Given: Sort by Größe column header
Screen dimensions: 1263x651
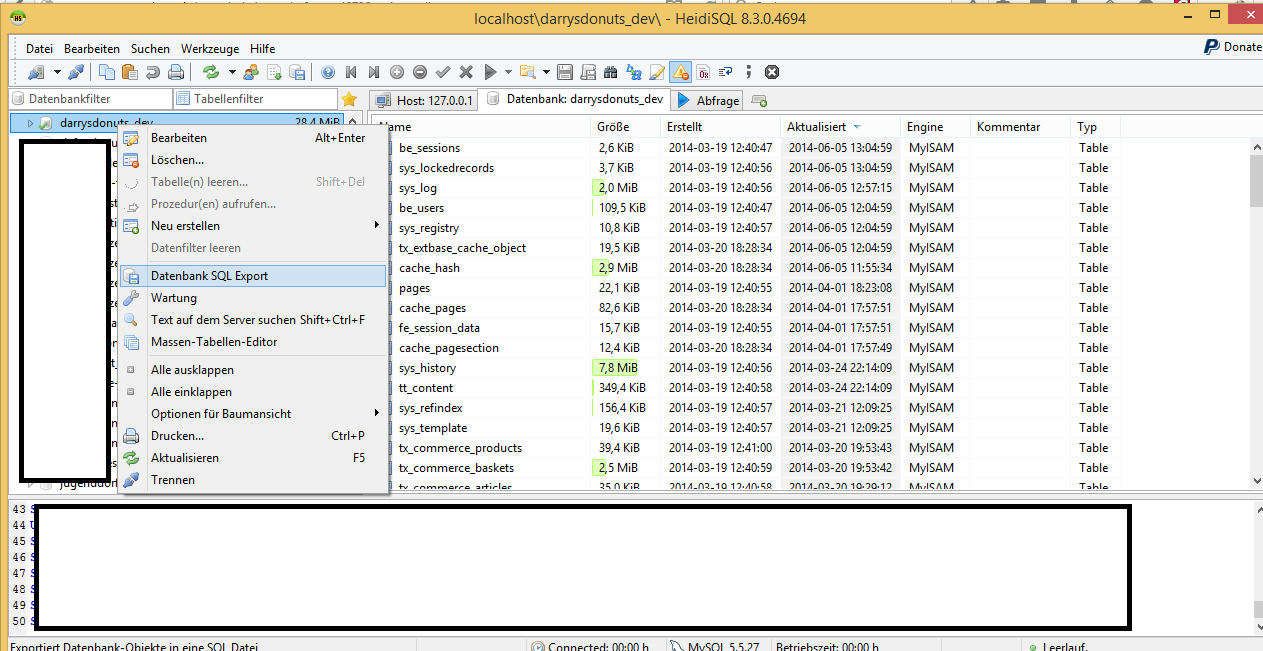Looking at the screenshot, I should pyautogui.click(x=626, y=127).
